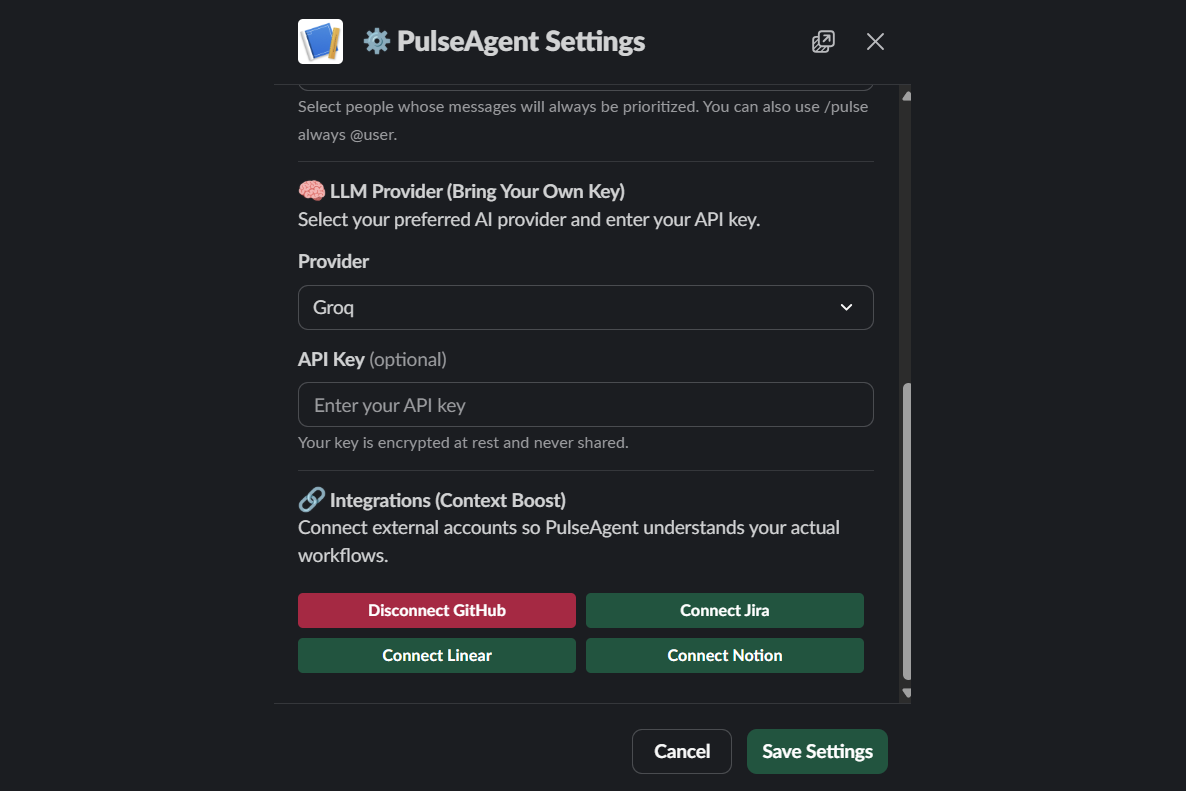This screenshot has width=1186, height=791.
Task: Disconnect the GitHub integration
Action: click(x=436, y=610)
